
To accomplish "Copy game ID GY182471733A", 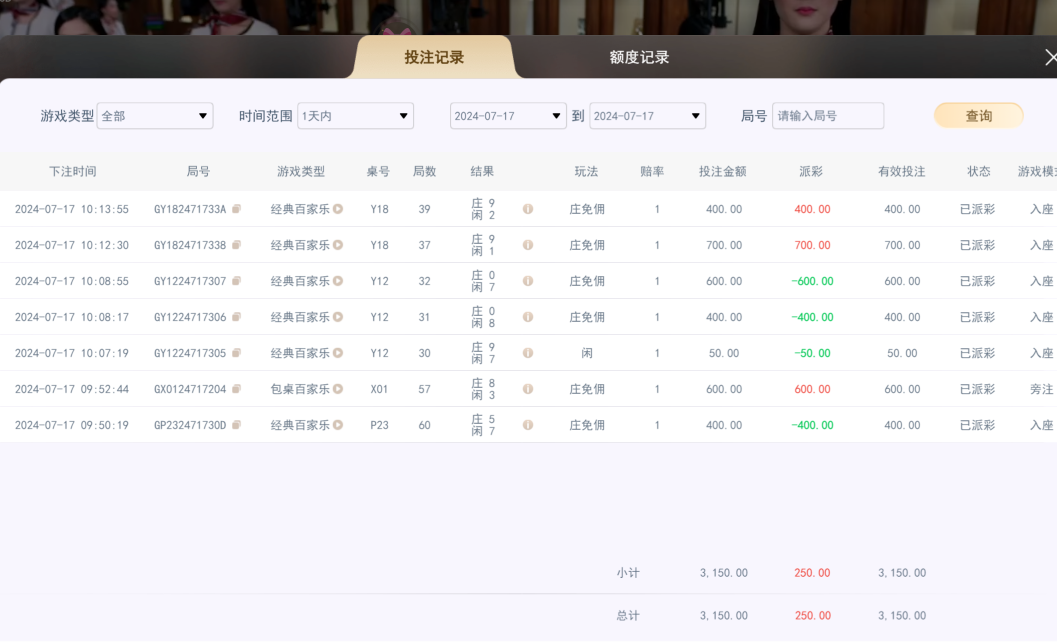I will [x=238, y=208].
